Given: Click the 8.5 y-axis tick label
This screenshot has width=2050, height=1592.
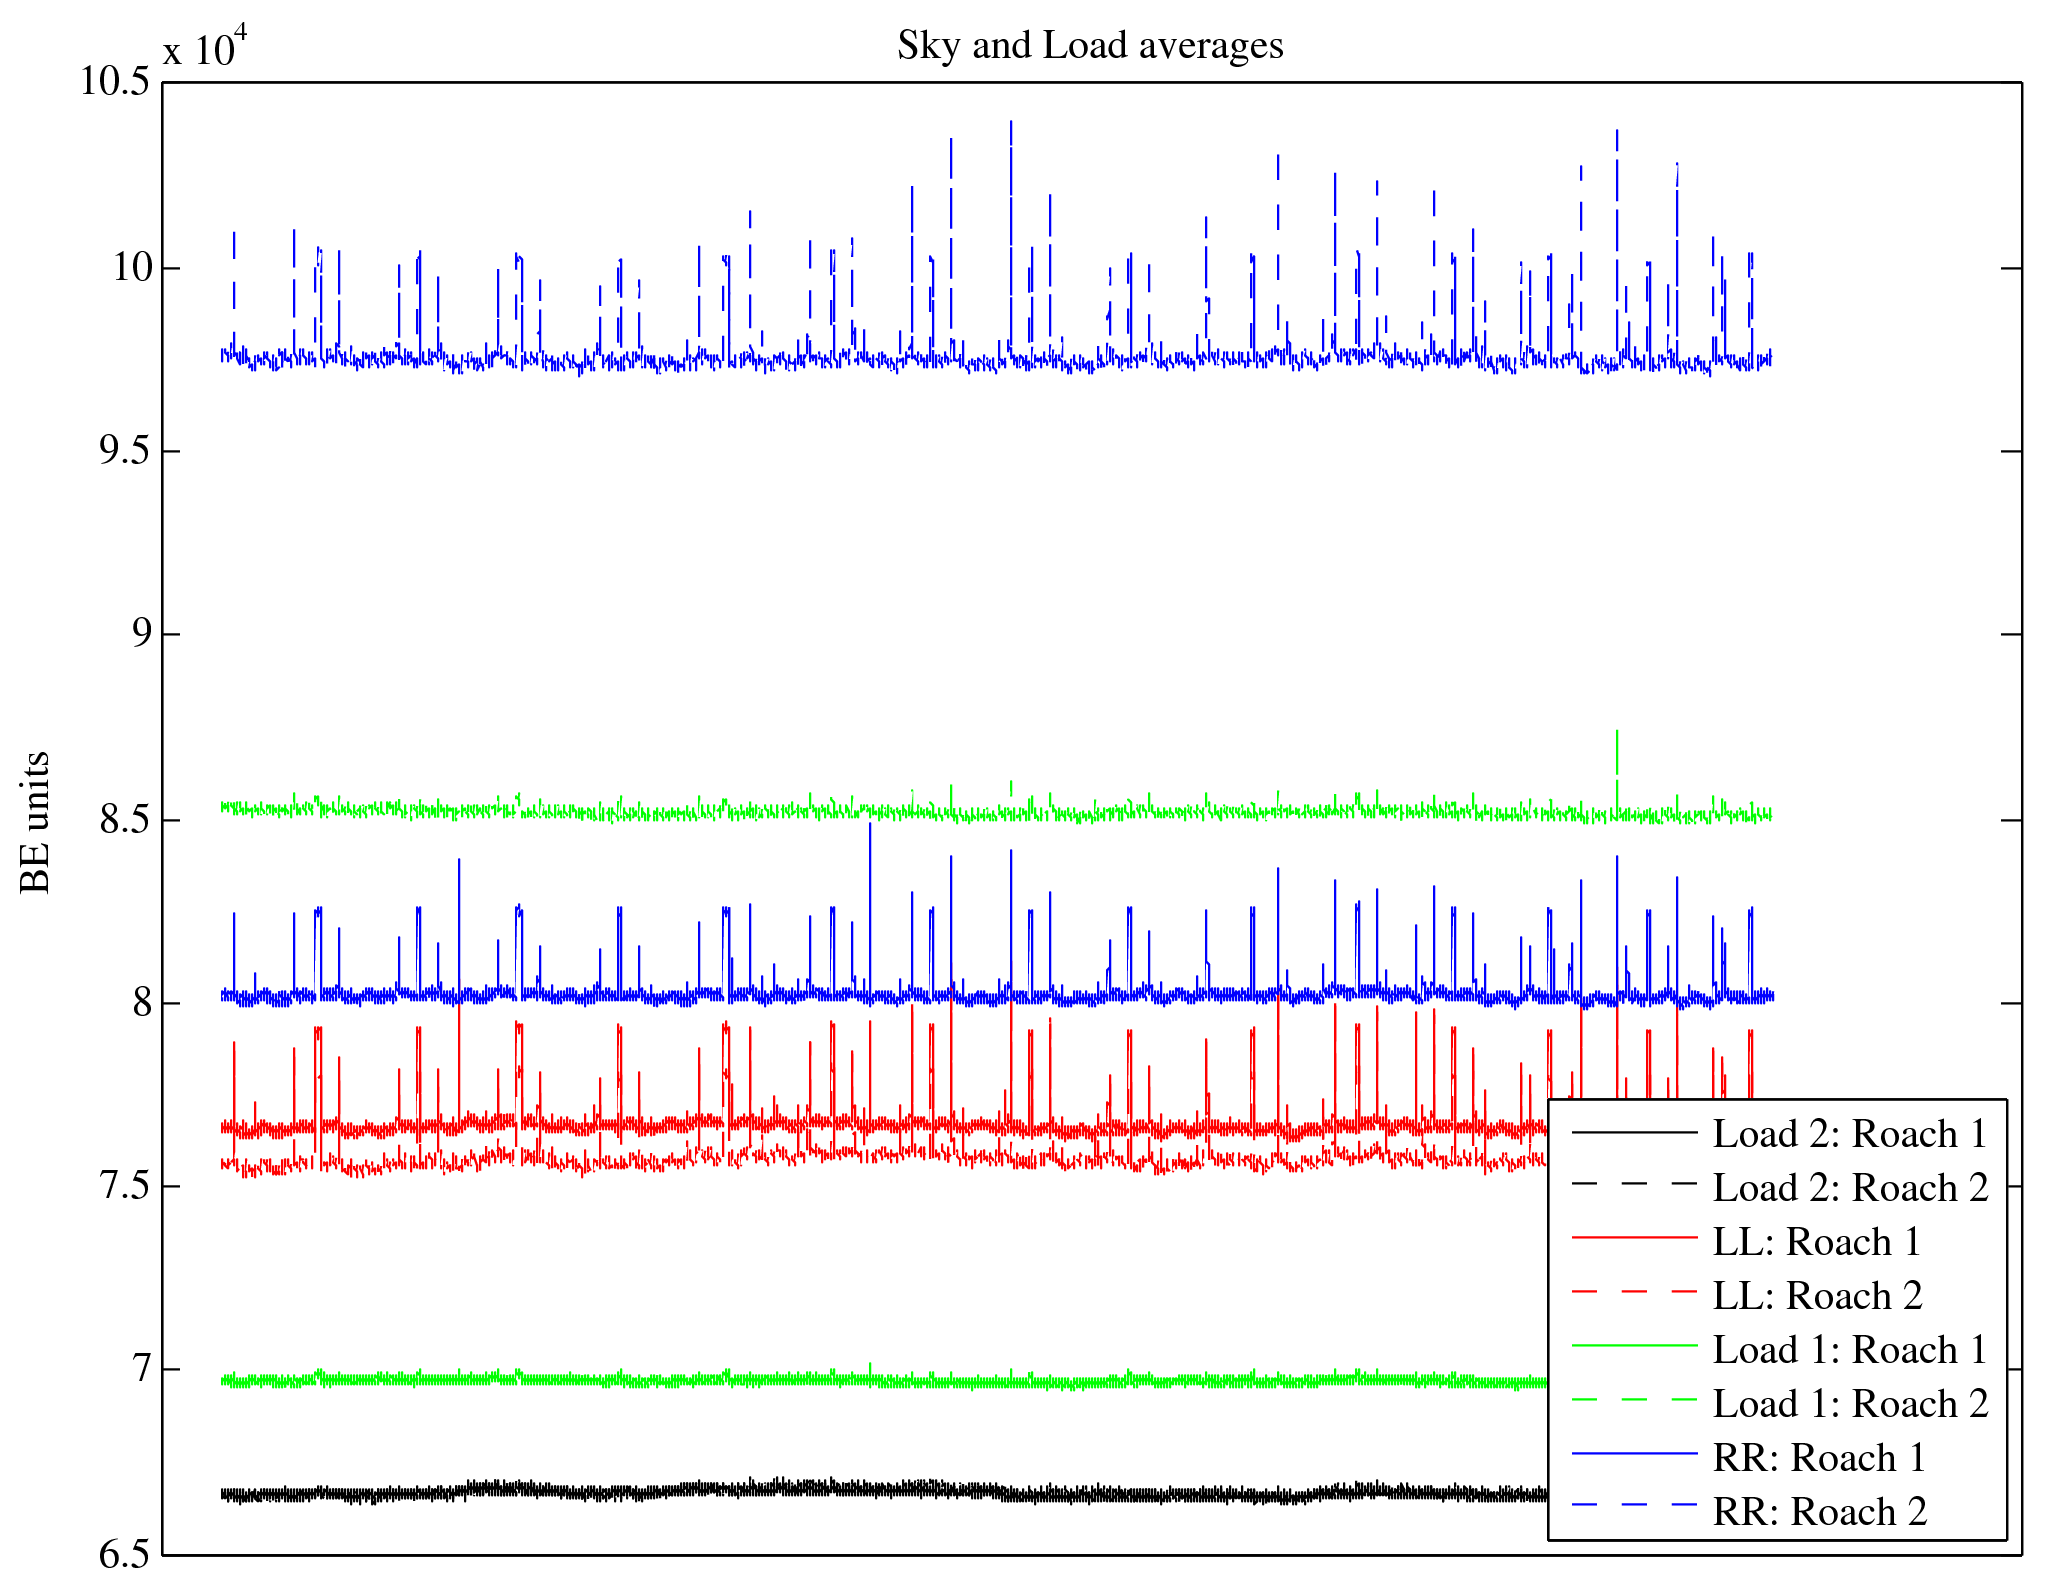Looking at the screenshot, I should (x=124, y=820).
